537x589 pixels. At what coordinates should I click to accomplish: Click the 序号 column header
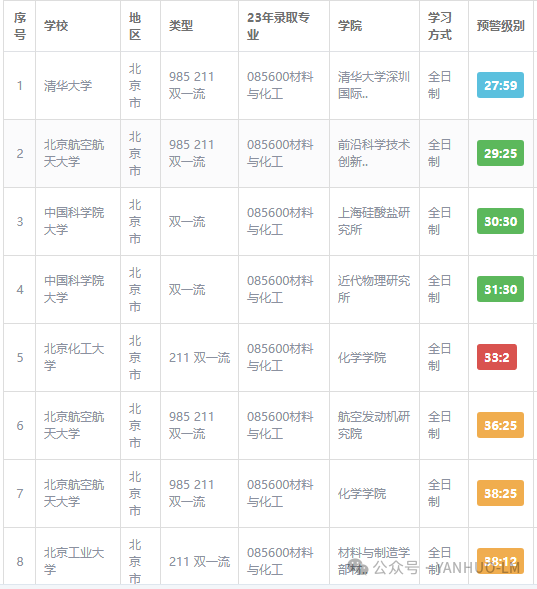20,26
